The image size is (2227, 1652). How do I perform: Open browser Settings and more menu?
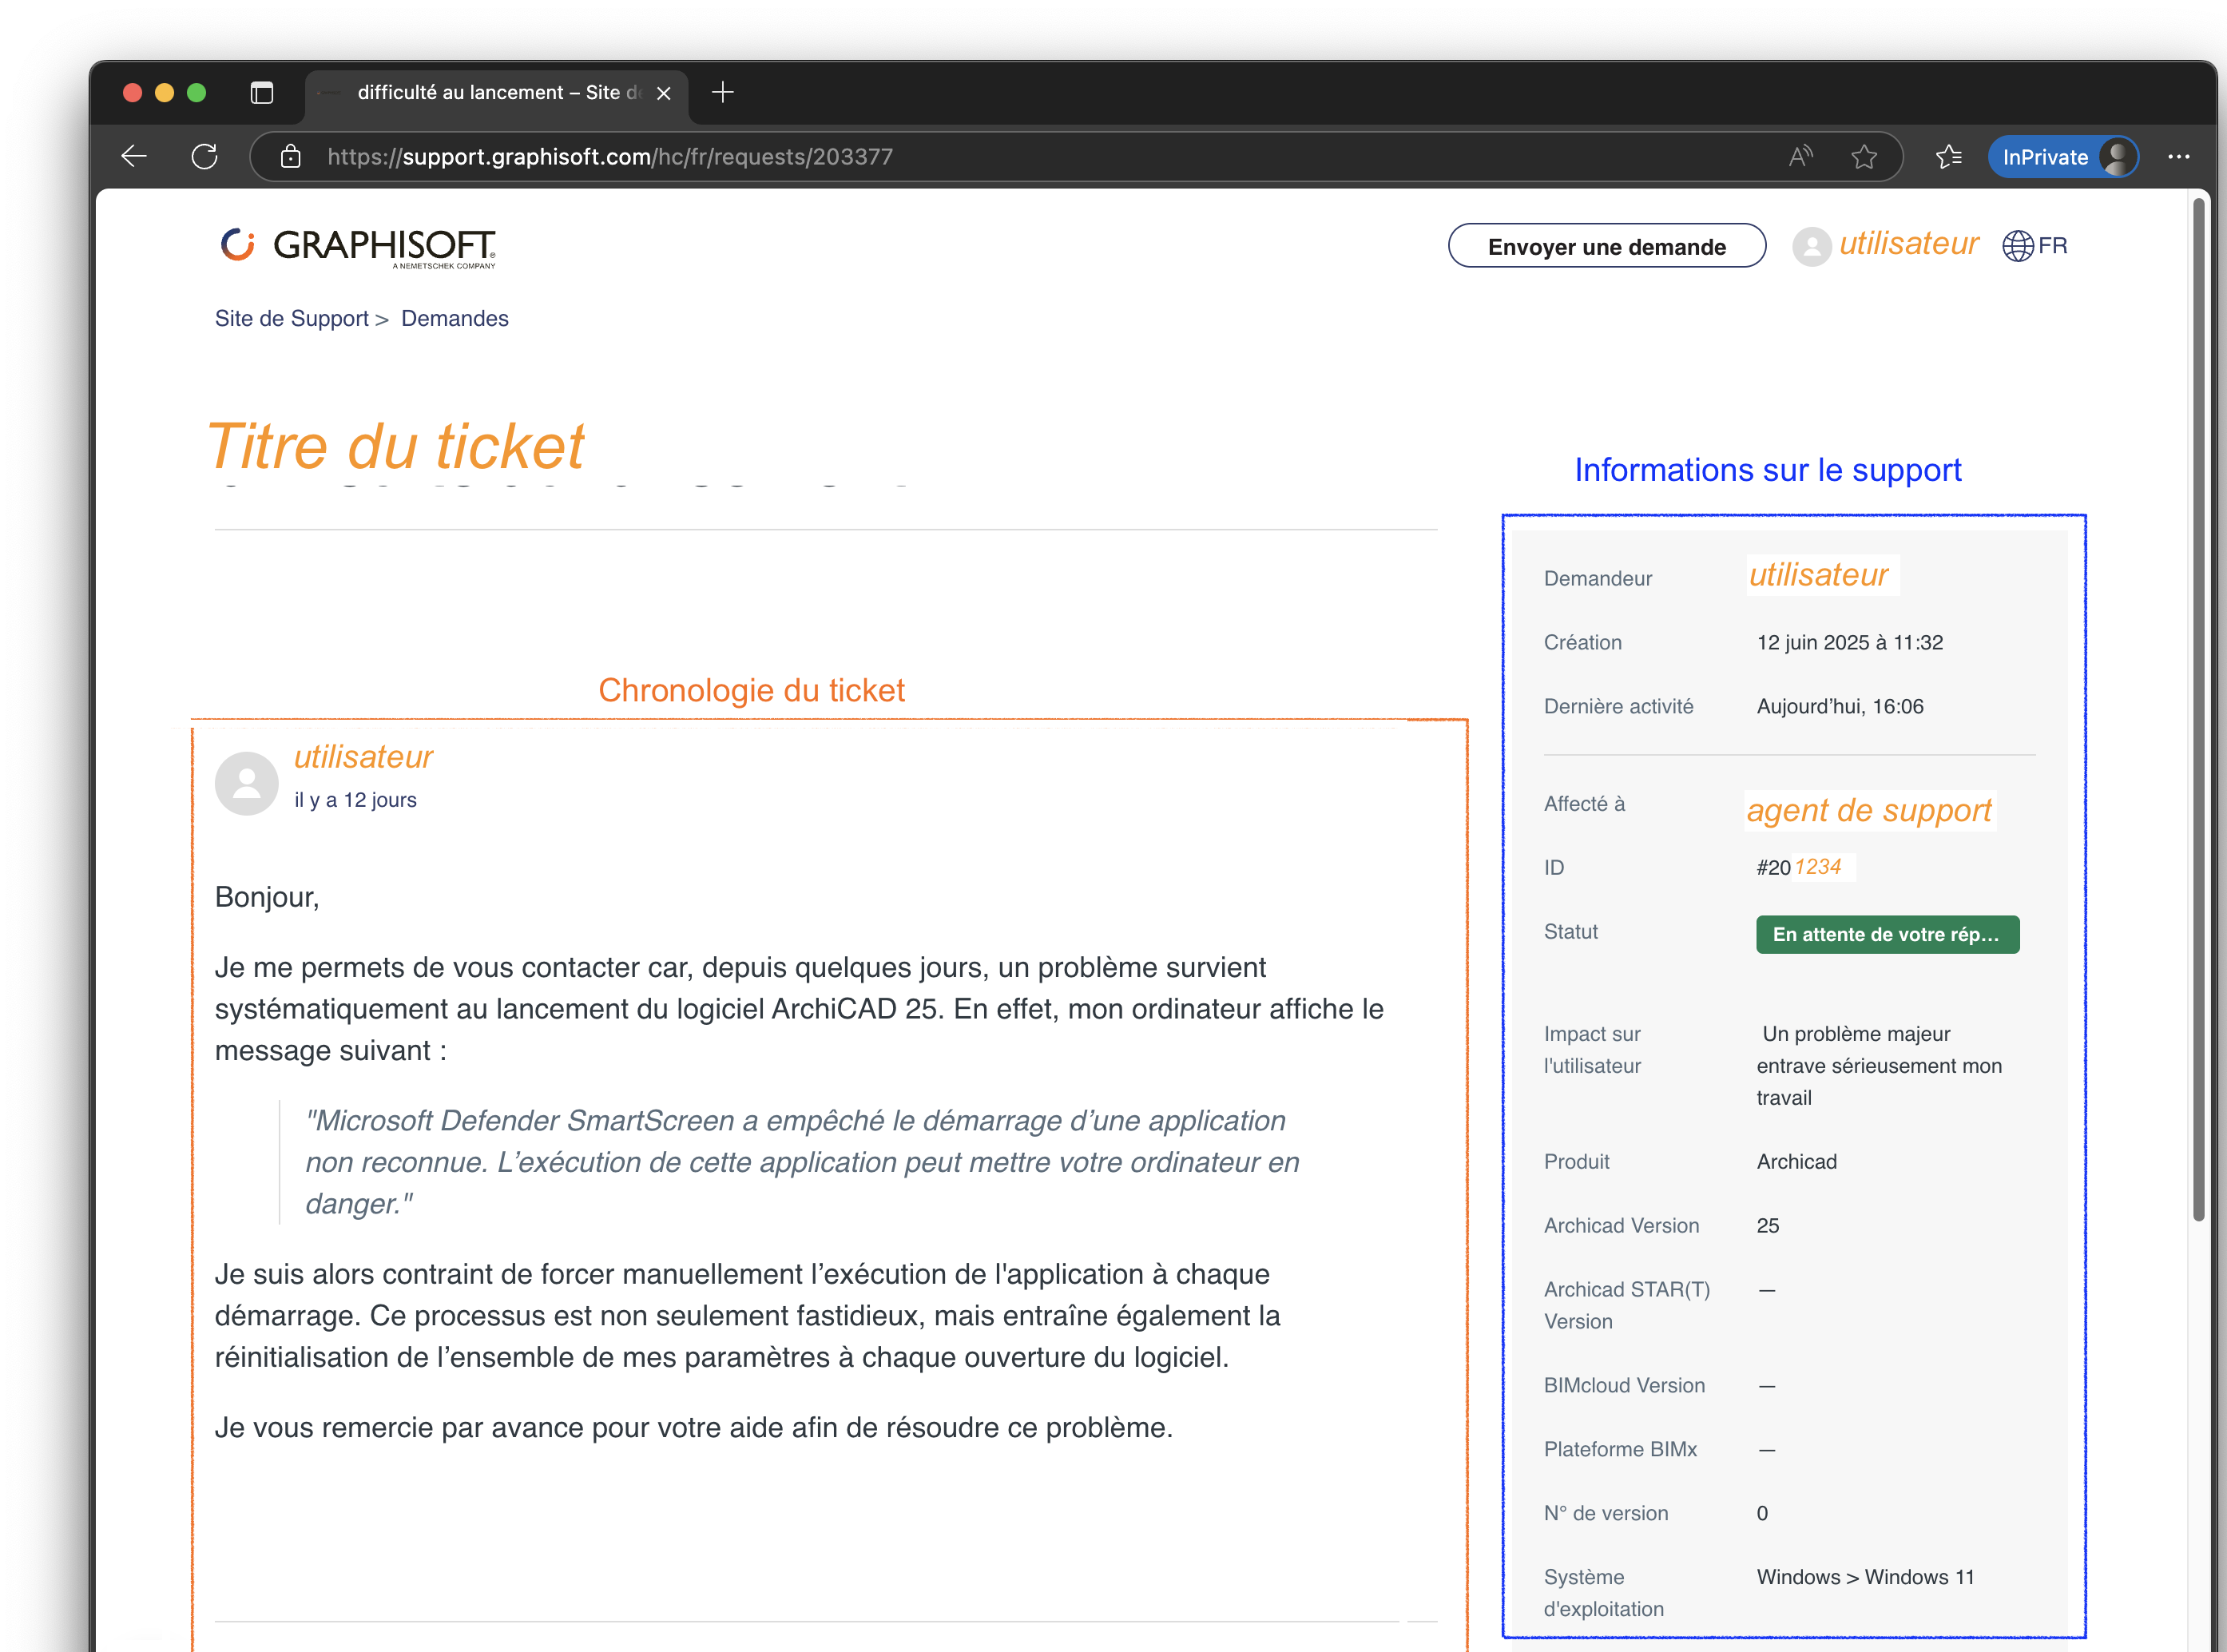[2179, 156]
